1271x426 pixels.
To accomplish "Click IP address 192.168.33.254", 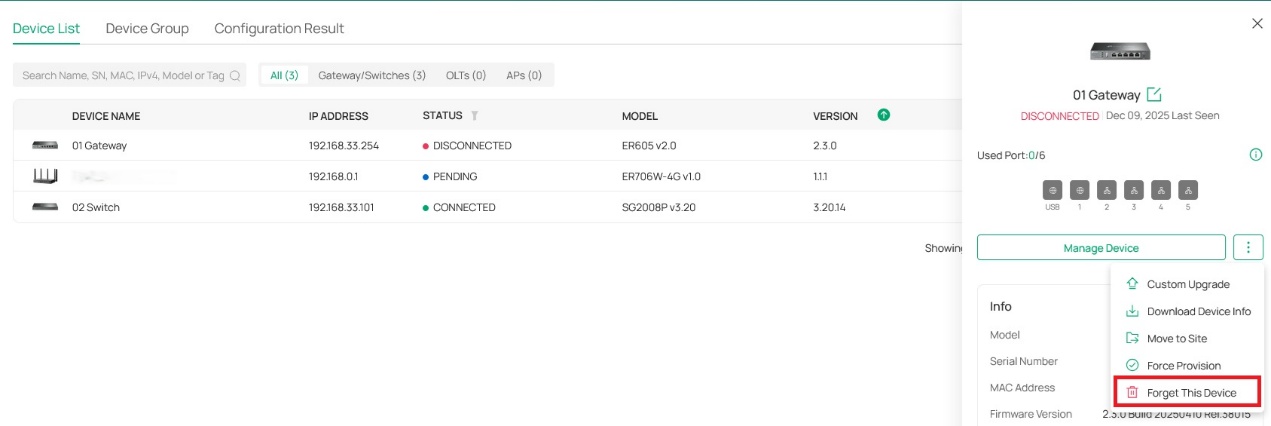I will 344,145.
